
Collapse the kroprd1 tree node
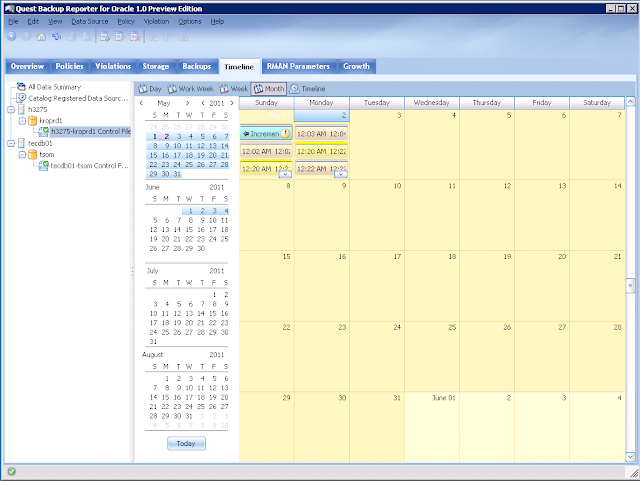pyautogui.click(x=22, y=120)
